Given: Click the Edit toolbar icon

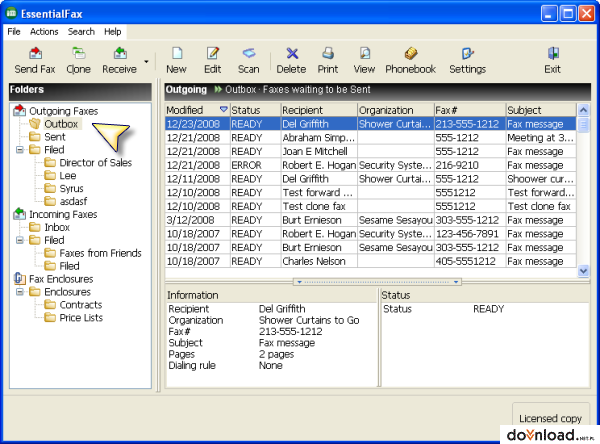Looking at the screenshot, I should tap(213, 60).
